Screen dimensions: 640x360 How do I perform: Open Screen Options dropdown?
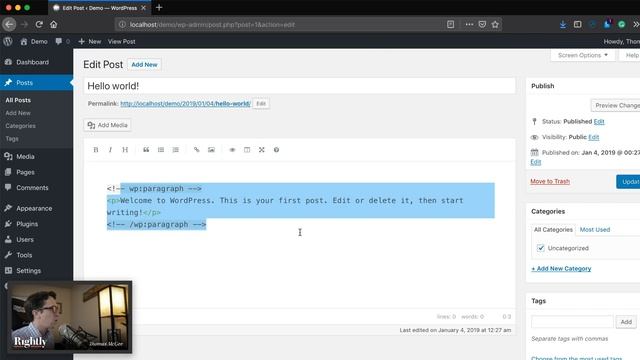[x=582, y=55]
